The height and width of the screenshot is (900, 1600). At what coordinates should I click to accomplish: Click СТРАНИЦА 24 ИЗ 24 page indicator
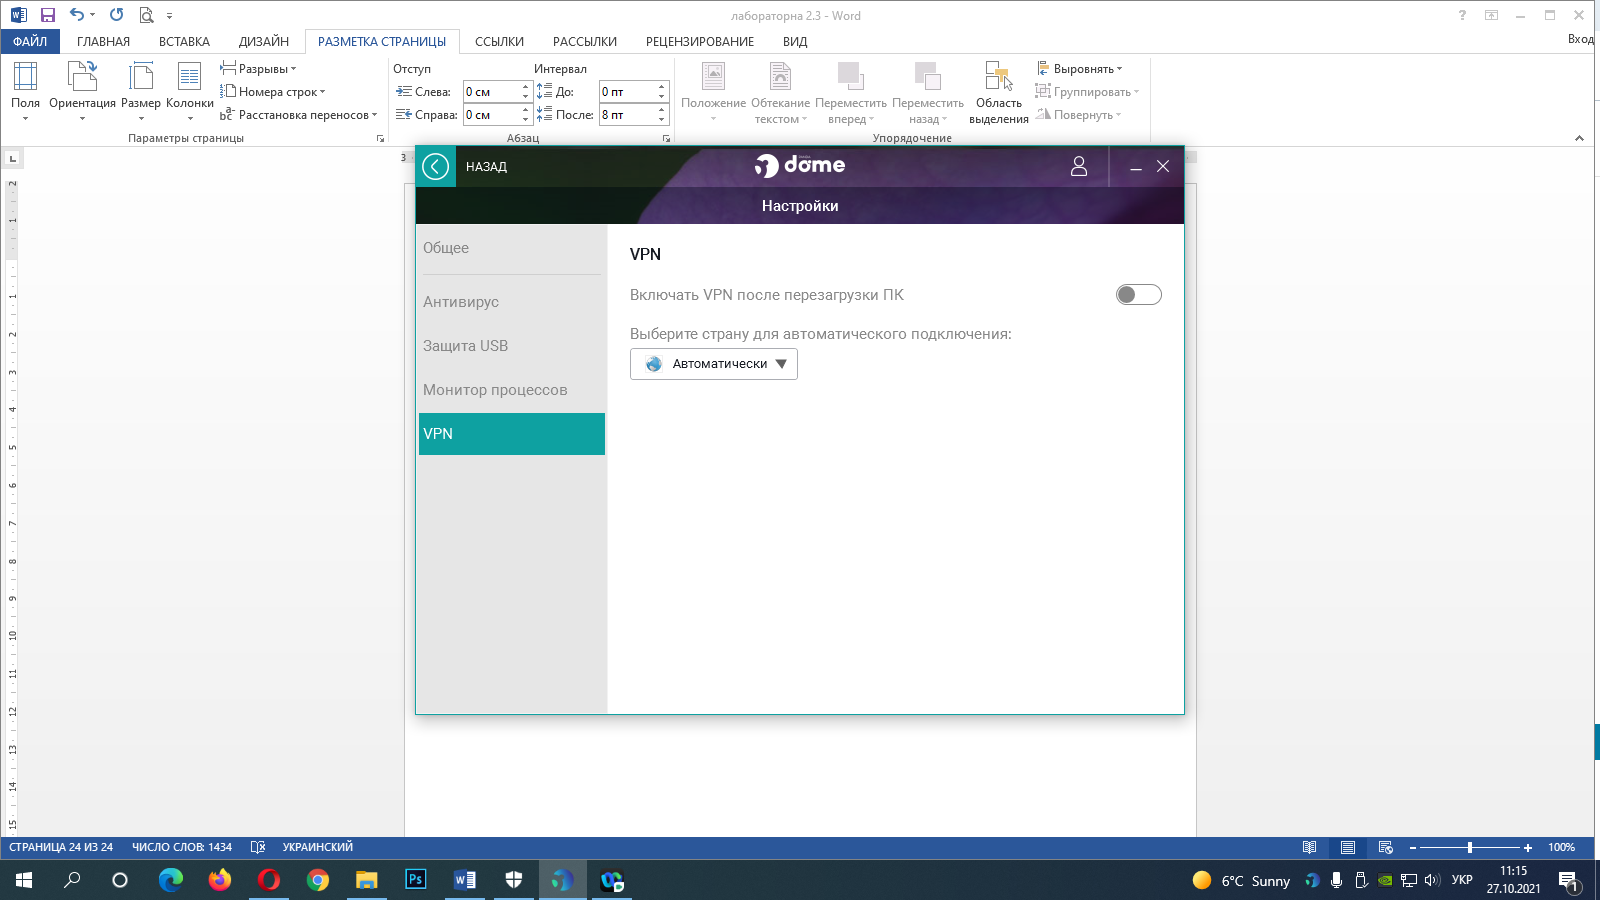tap(61, 847)
